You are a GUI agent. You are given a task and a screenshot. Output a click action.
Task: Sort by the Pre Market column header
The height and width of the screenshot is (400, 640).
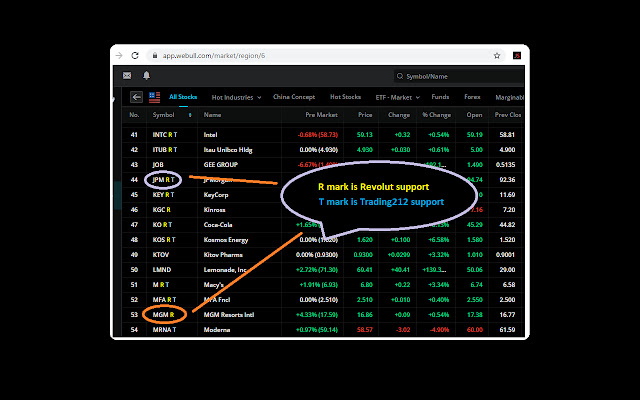[x=321, y=115]
